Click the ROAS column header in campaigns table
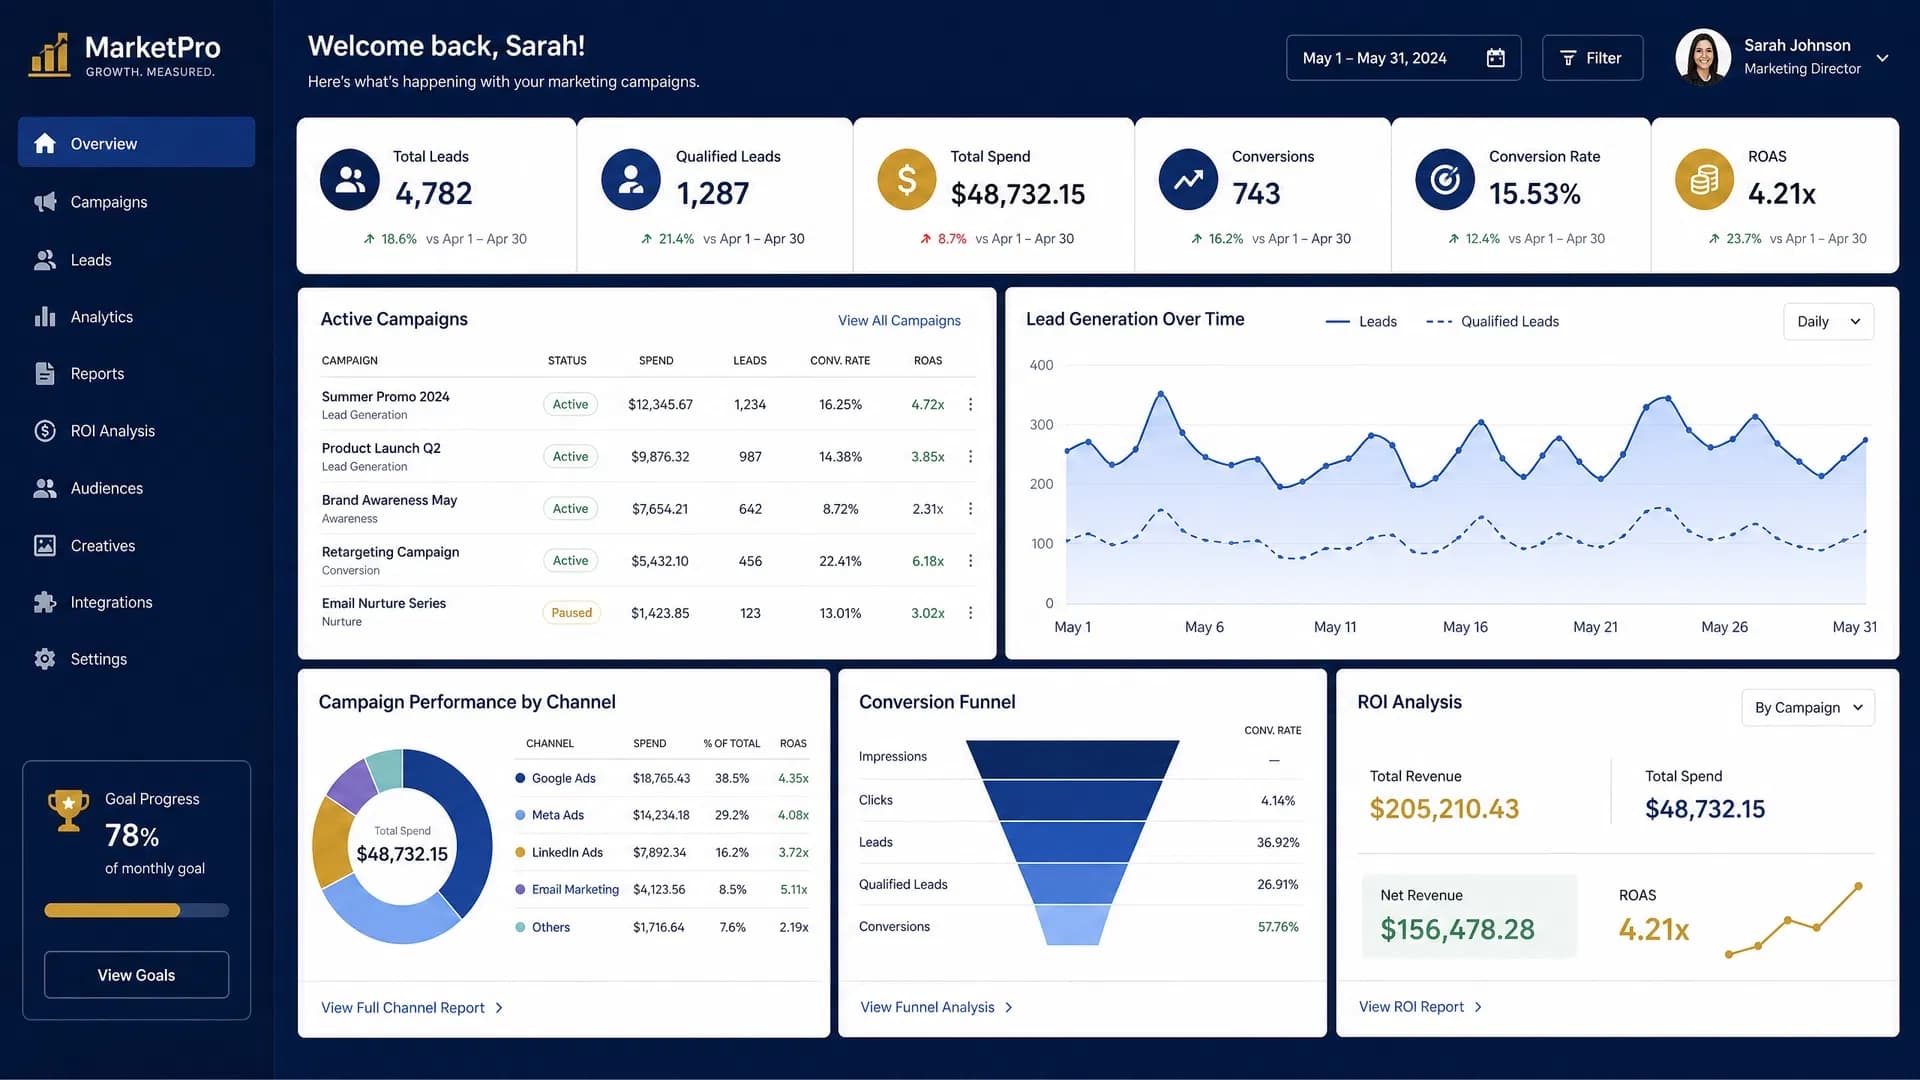1920x1080 pixels. pyautogui.click(x=928, y=360)
